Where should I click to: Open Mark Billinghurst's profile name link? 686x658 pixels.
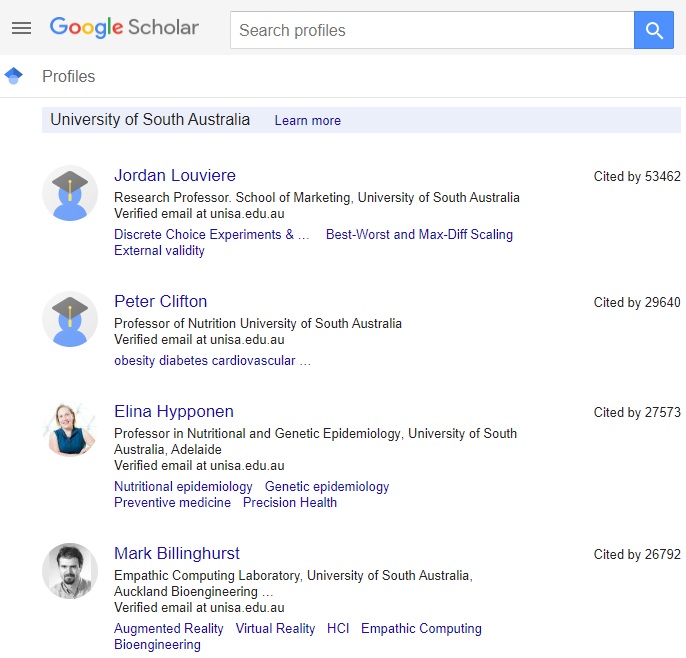point(177,553)
